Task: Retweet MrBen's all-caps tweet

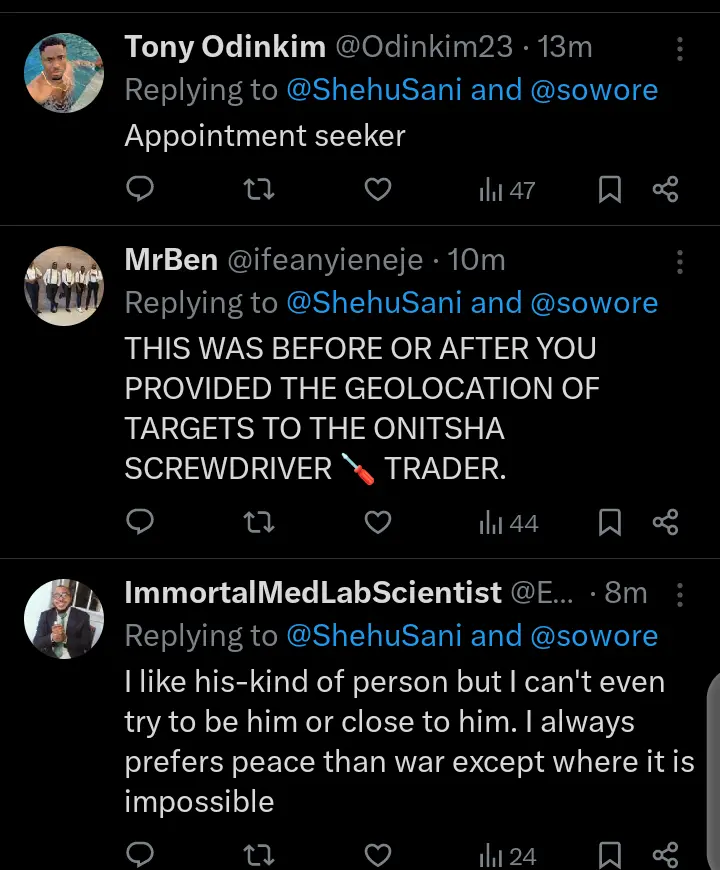Action: (259, 521)
